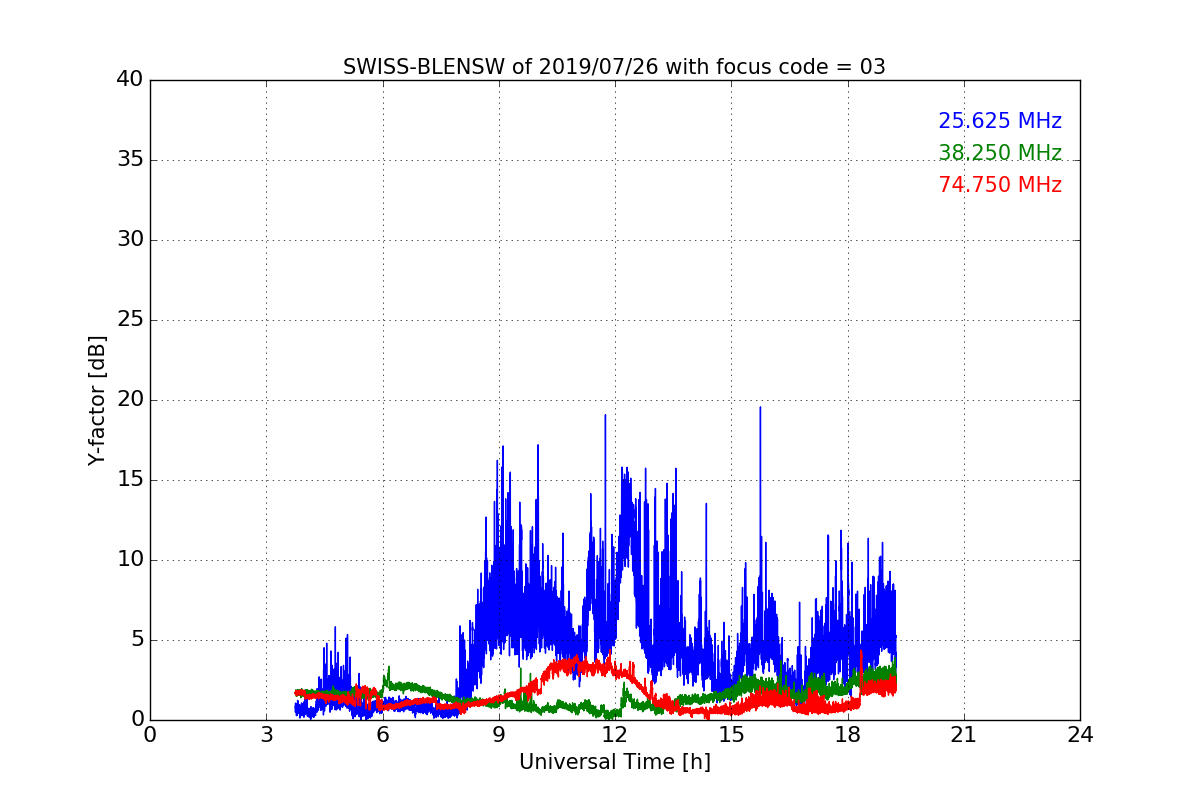The width and height of the screenshot is (1200, 800).
Task: Click the y-axis tick label 30
Action: click(x=129, y=240)
